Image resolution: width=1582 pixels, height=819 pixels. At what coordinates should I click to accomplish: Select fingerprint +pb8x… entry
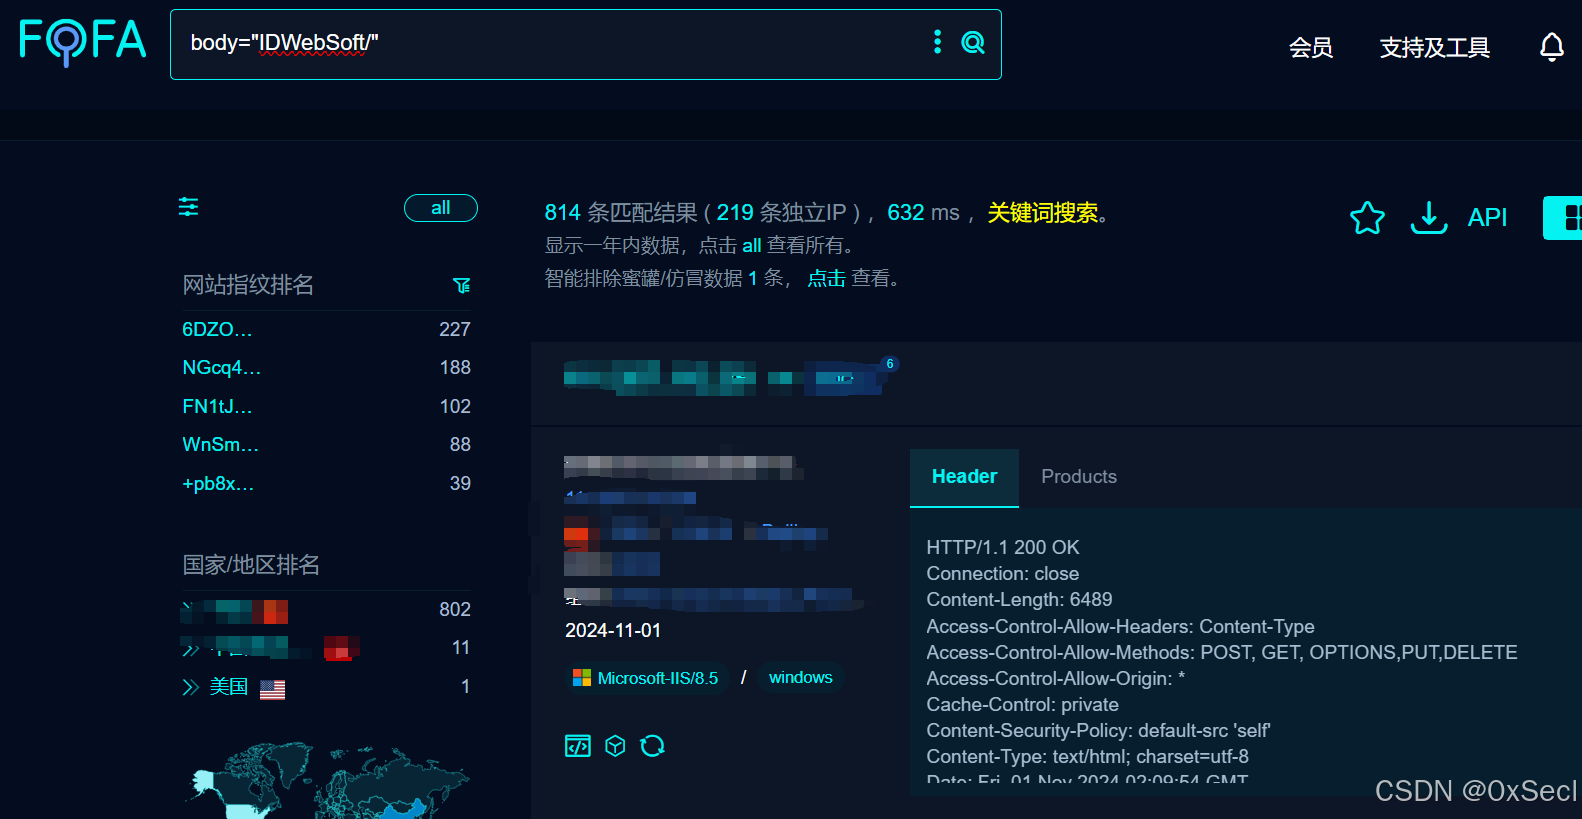pos(218,484)
